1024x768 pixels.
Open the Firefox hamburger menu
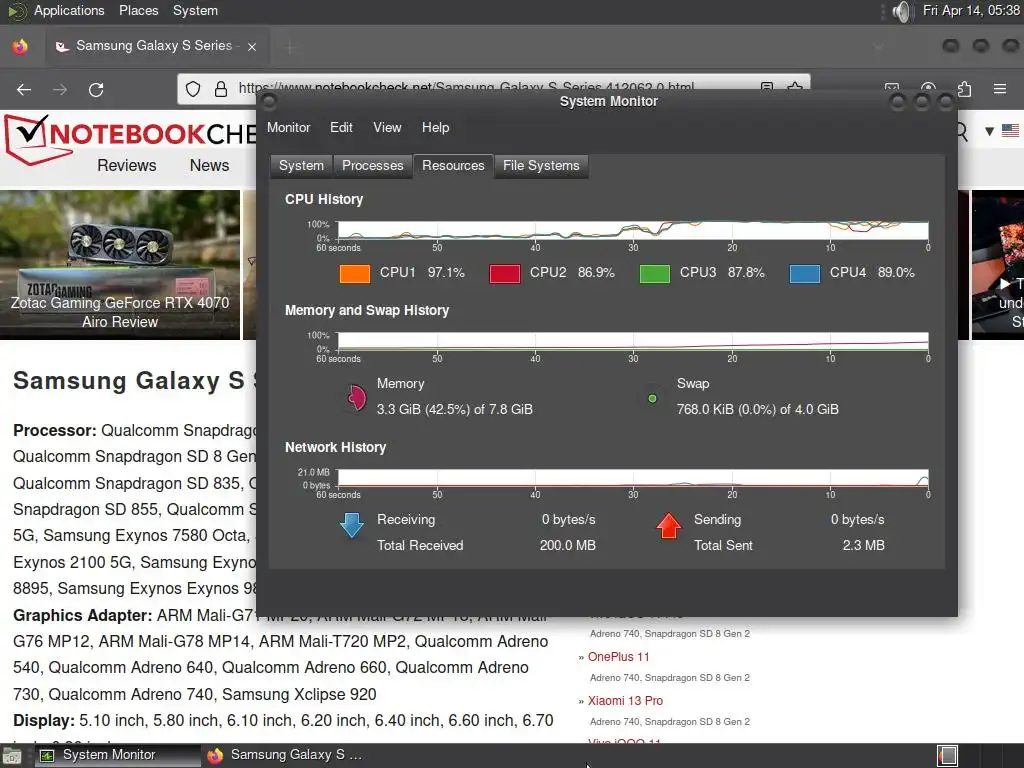(999, 89)
